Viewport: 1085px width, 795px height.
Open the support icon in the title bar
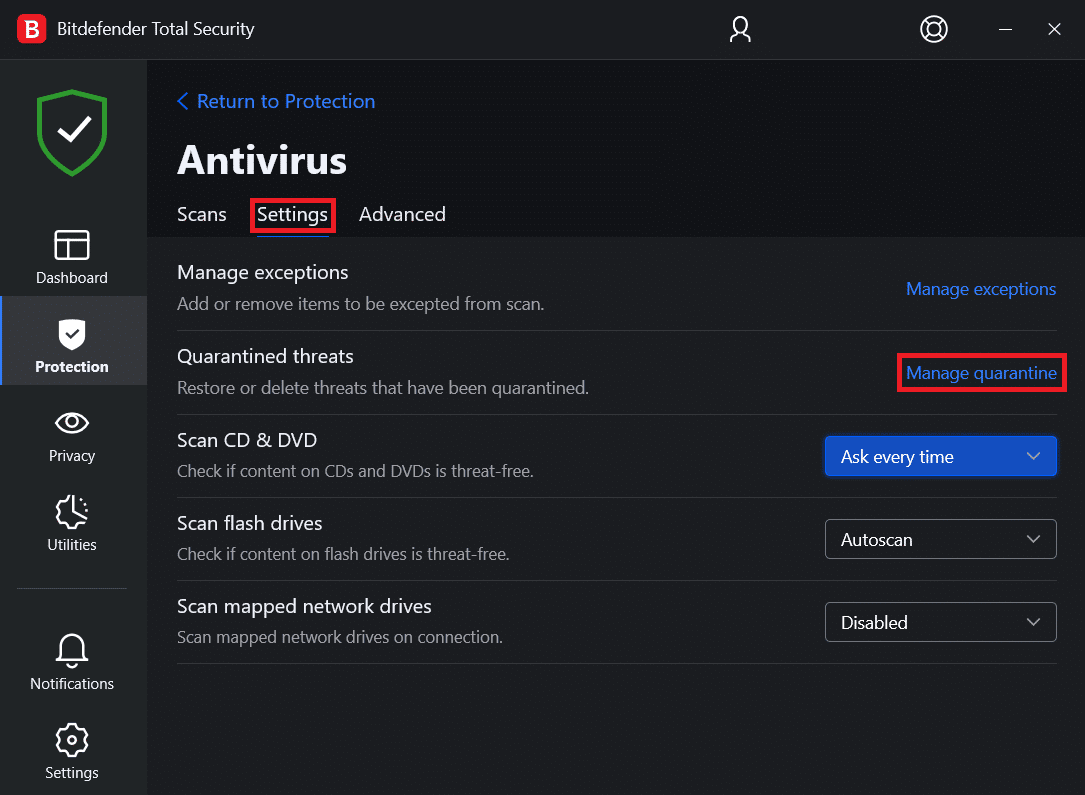coord(933,29)
